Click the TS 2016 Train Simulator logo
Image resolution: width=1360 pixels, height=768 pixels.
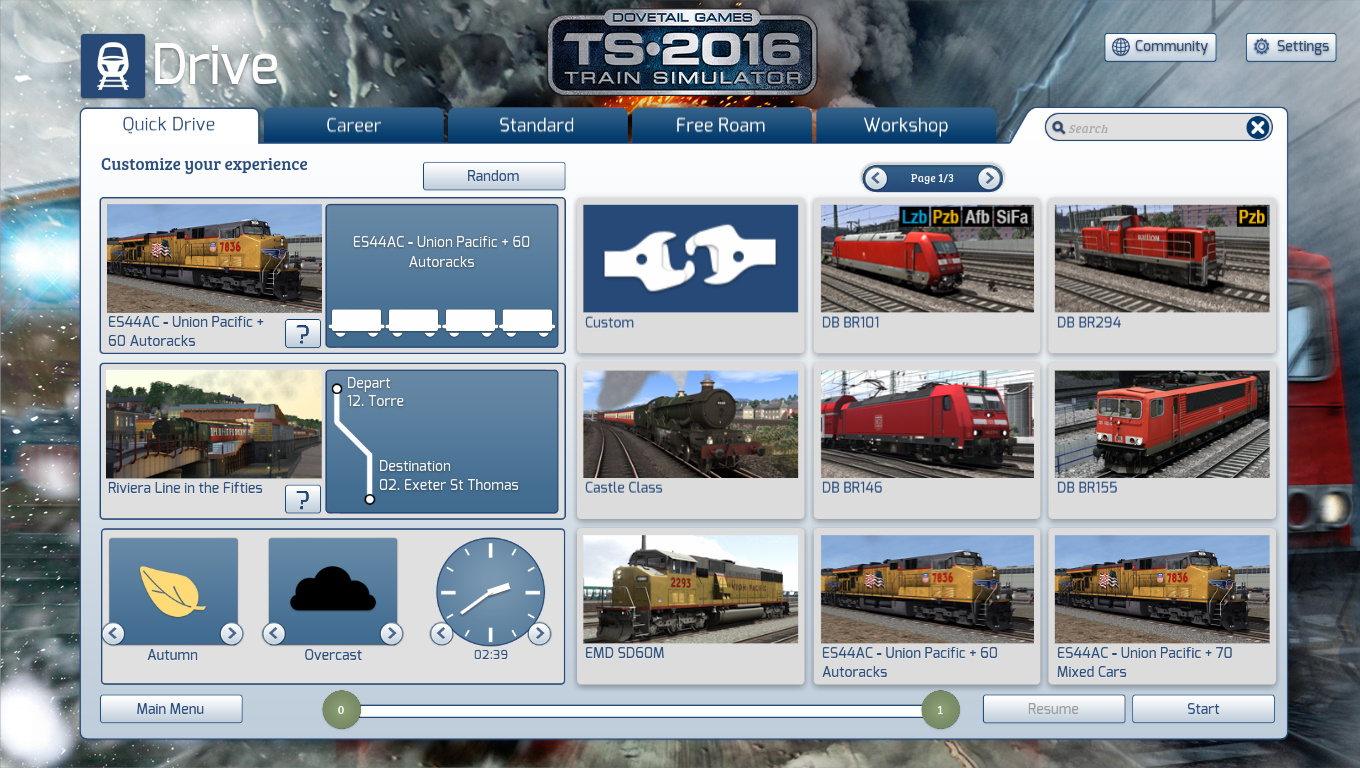tap(682, 53)
